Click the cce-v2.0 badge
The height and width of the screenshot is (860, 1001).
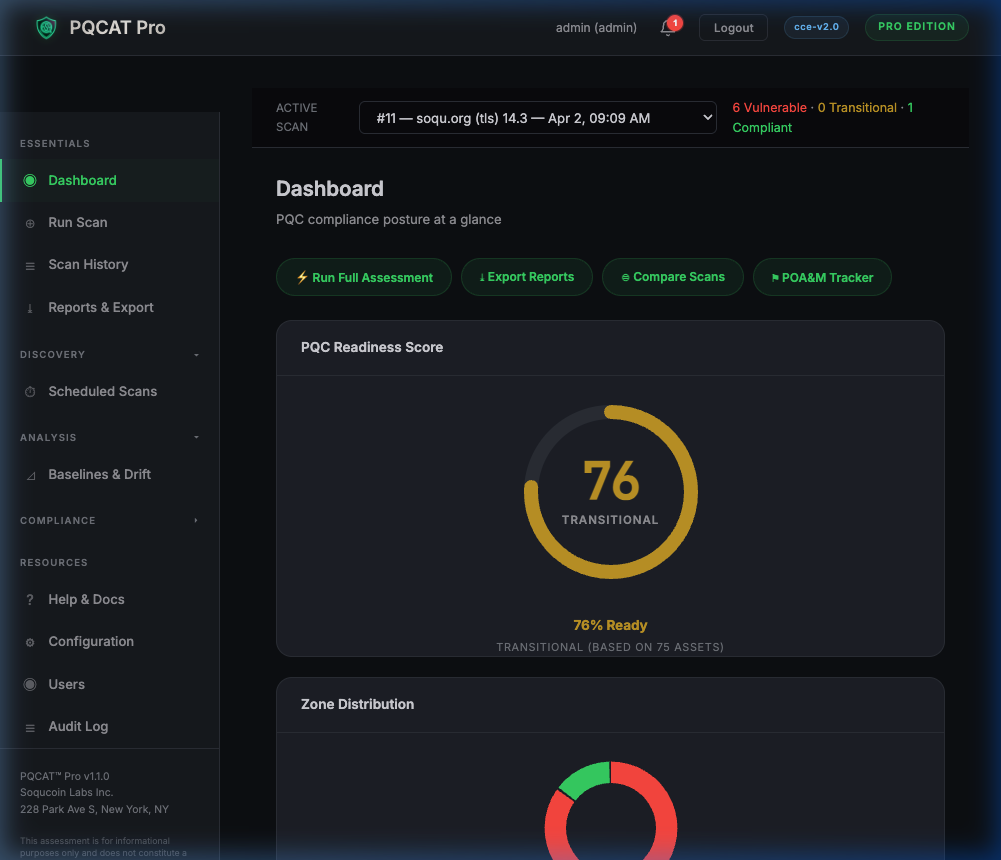click(816, 27)
